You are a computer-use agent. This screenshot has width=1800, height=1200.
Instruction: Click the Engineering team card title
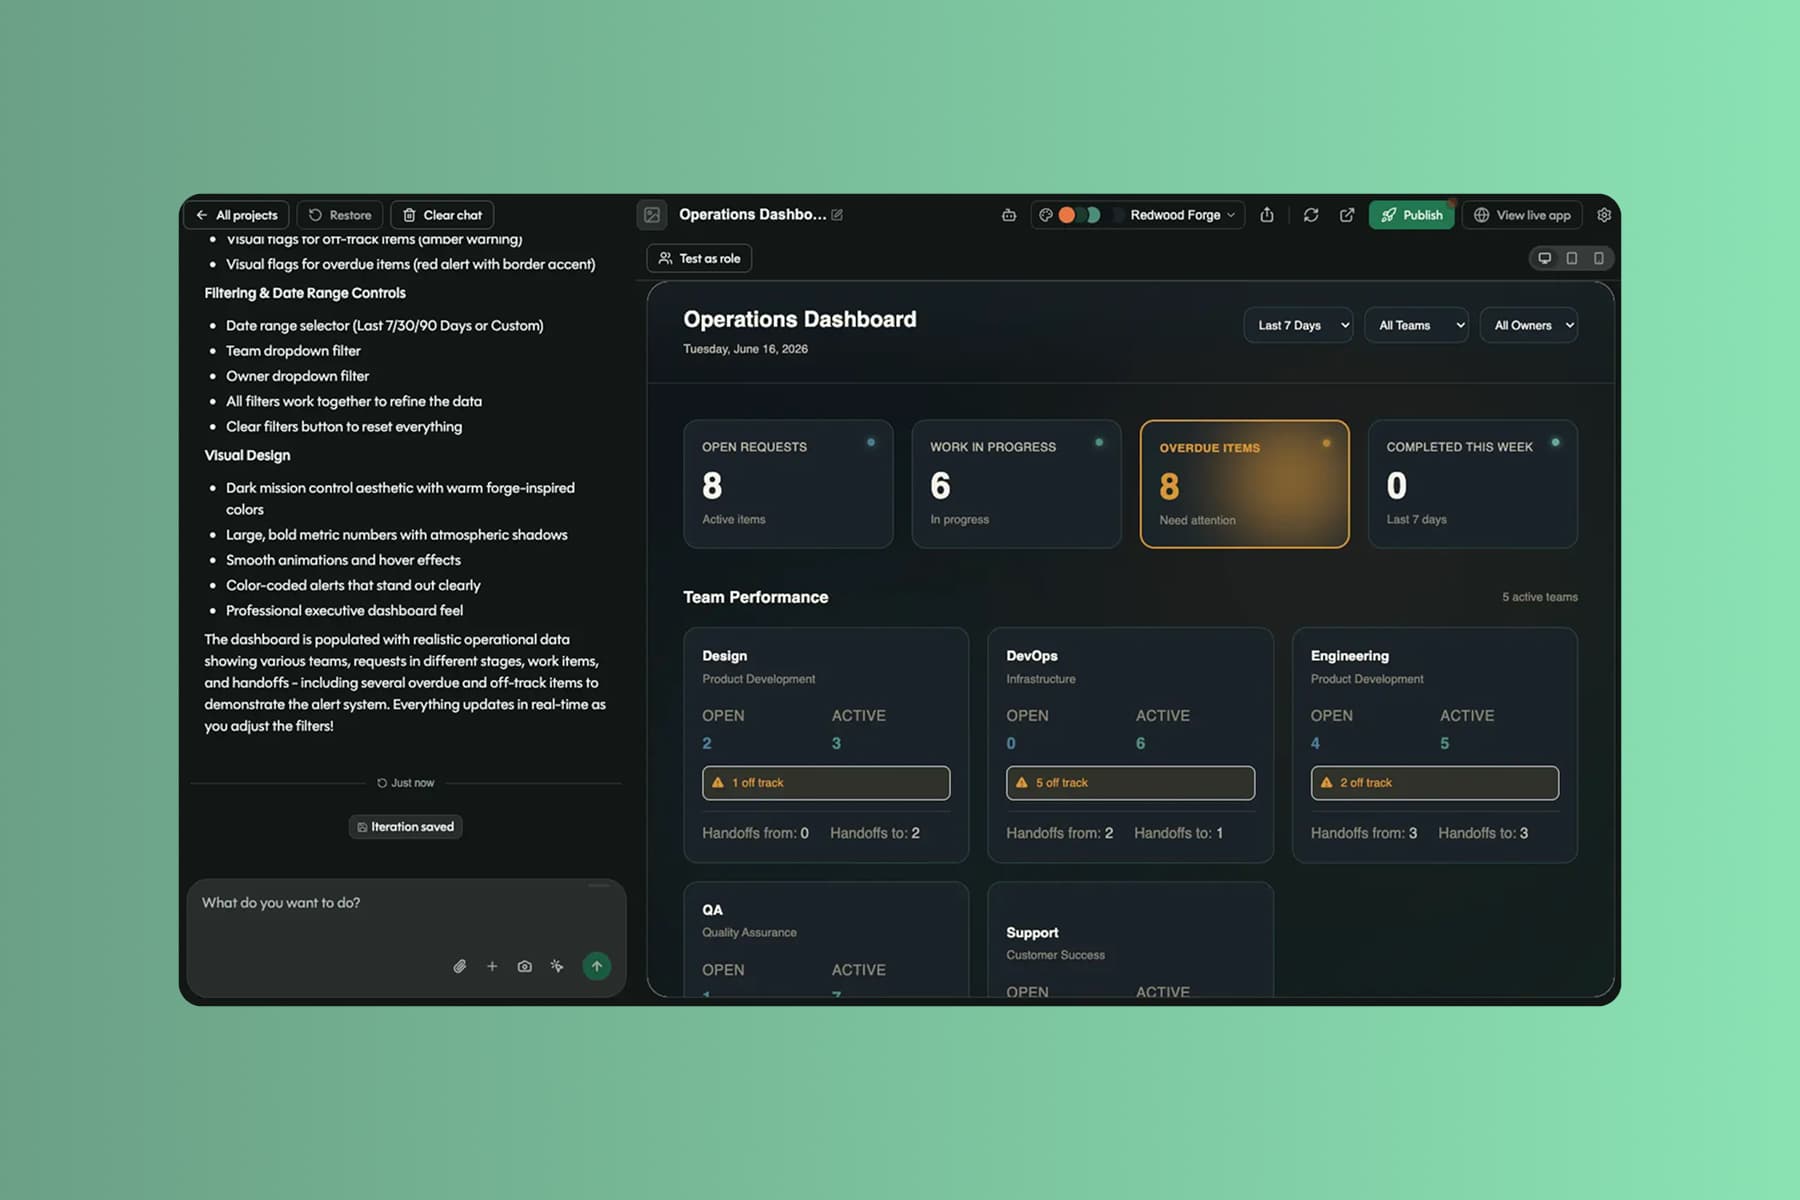[1349, 656]
